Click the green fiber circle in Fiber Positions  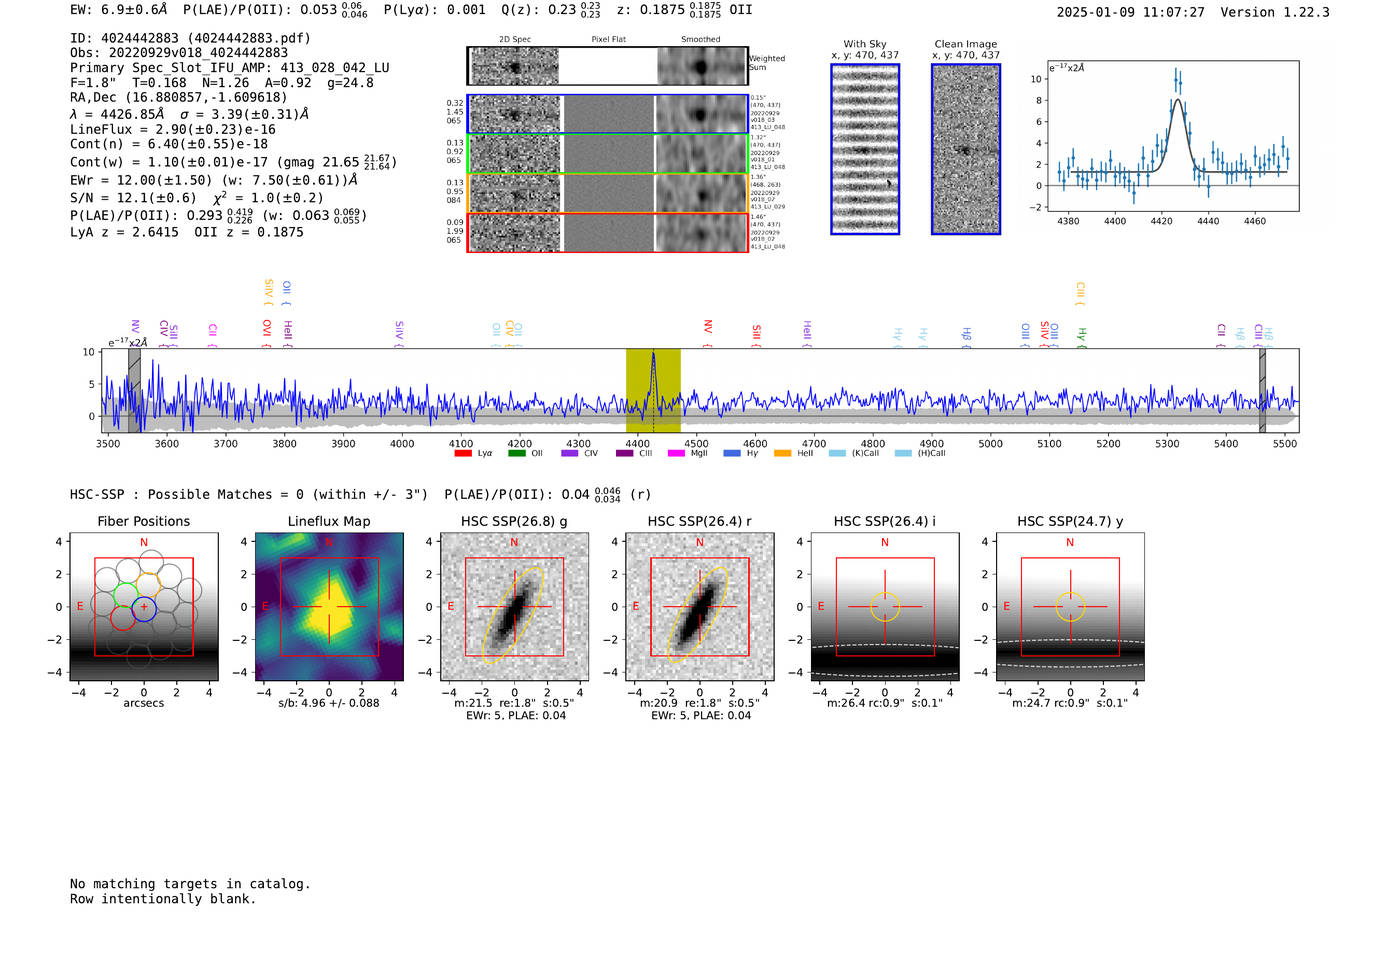point(125,595)
